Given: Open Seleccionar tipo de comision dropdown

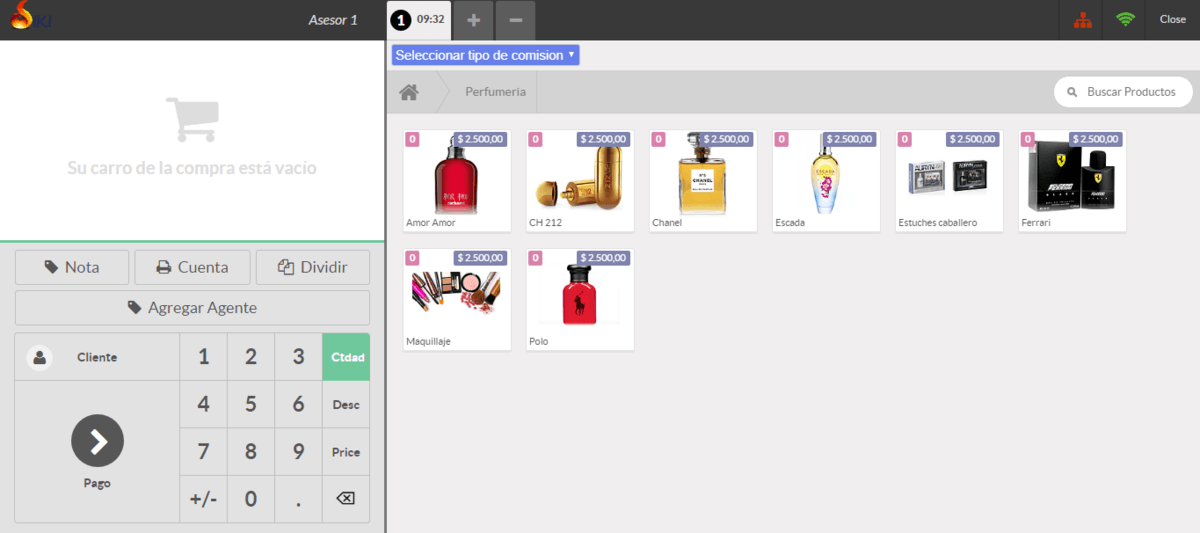Looking at the screenshot, I should click(x=485, y=55).
